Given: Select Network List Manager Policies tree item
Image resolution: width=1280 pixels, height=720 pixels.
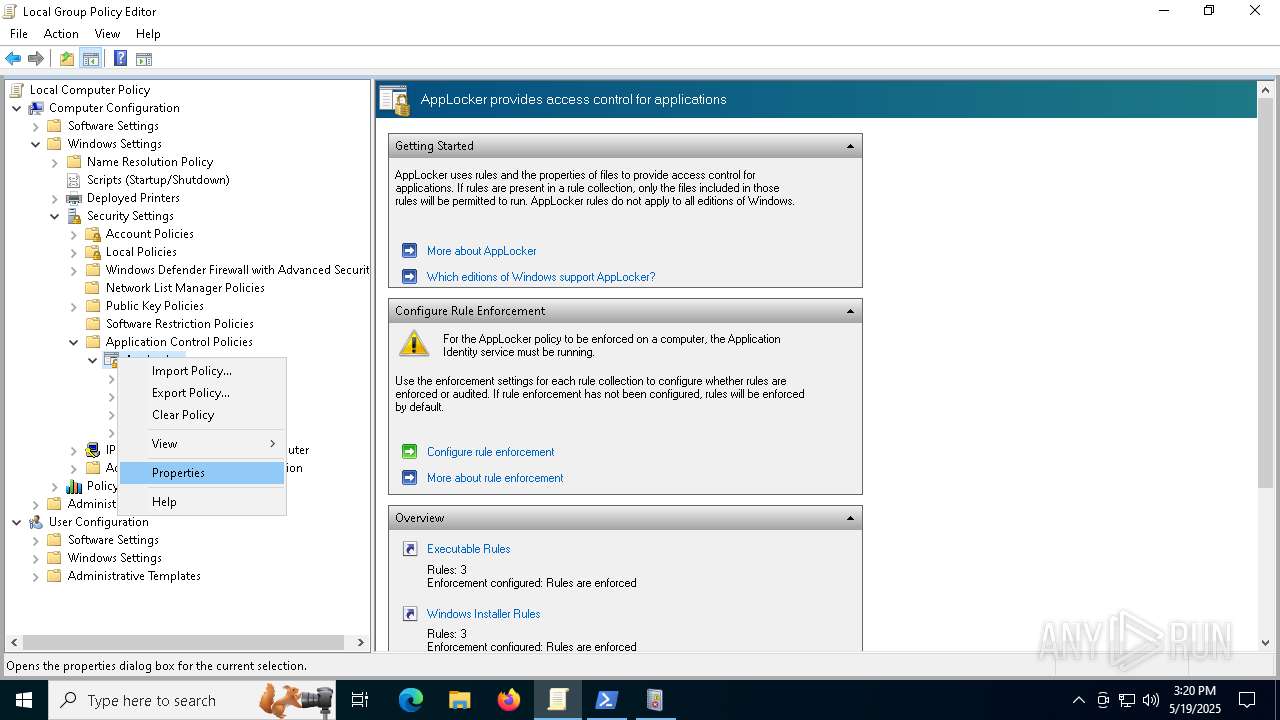Looking at the screenshot, I should coord(185,288).
